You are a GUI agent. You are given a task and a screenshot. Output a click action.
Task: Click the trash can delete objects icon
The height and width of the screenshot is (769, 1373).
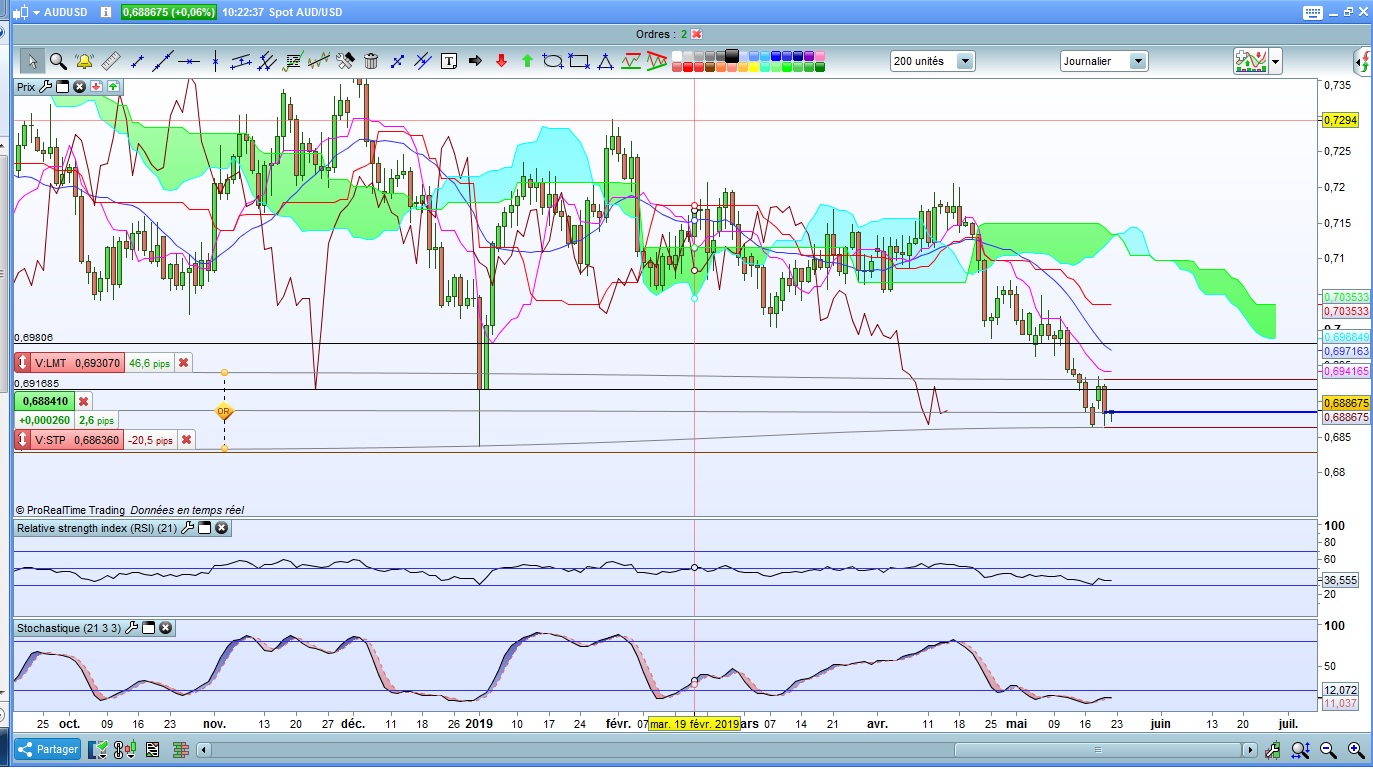pos(371,61)
